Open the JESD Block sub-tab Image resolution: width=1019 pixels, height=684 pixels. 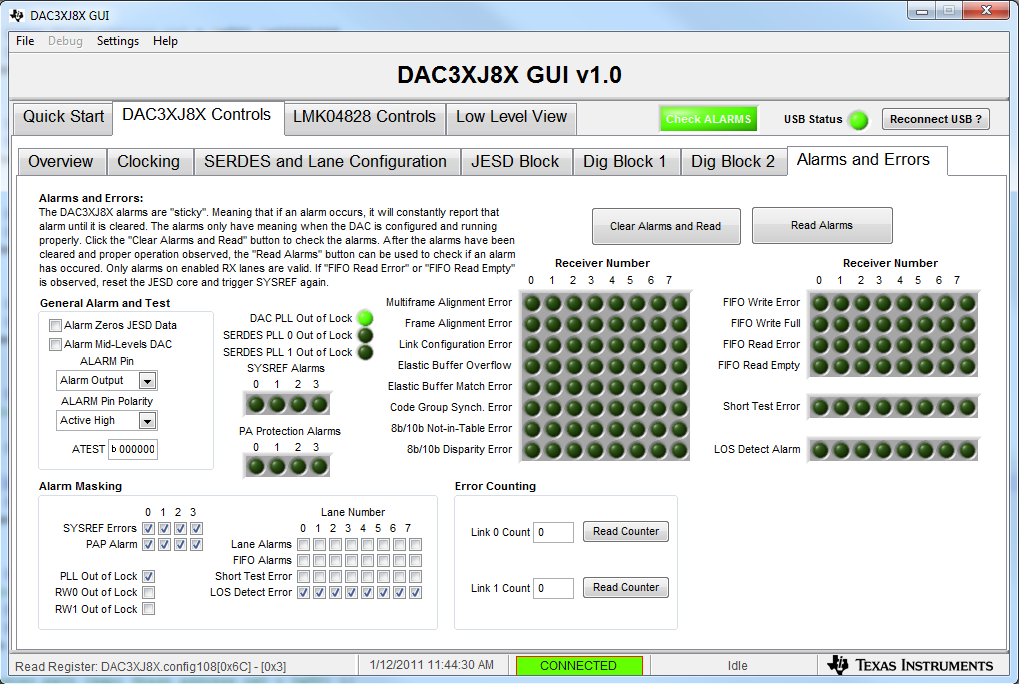[x=515, y=162]
